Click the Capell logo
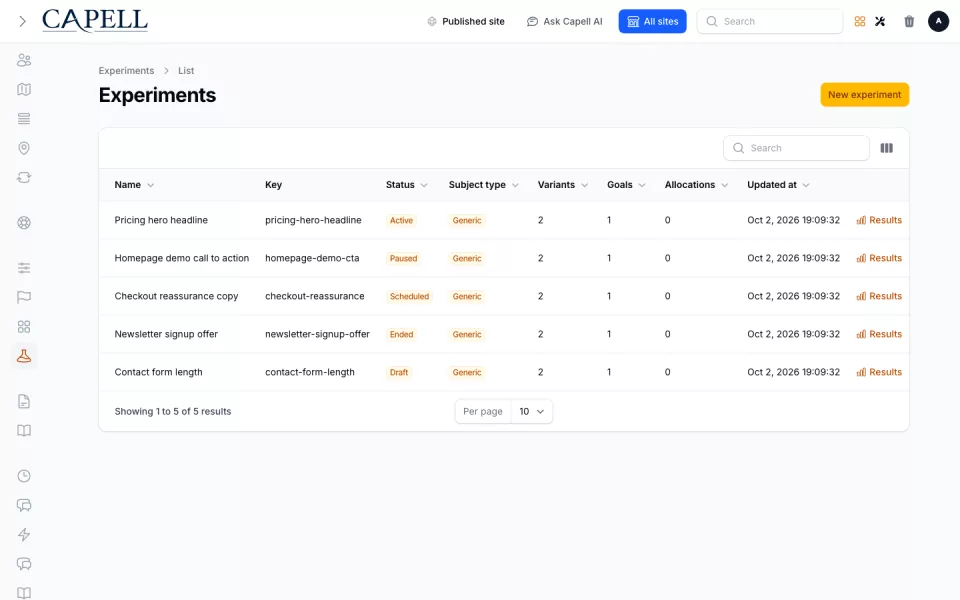 click(95, 21)
